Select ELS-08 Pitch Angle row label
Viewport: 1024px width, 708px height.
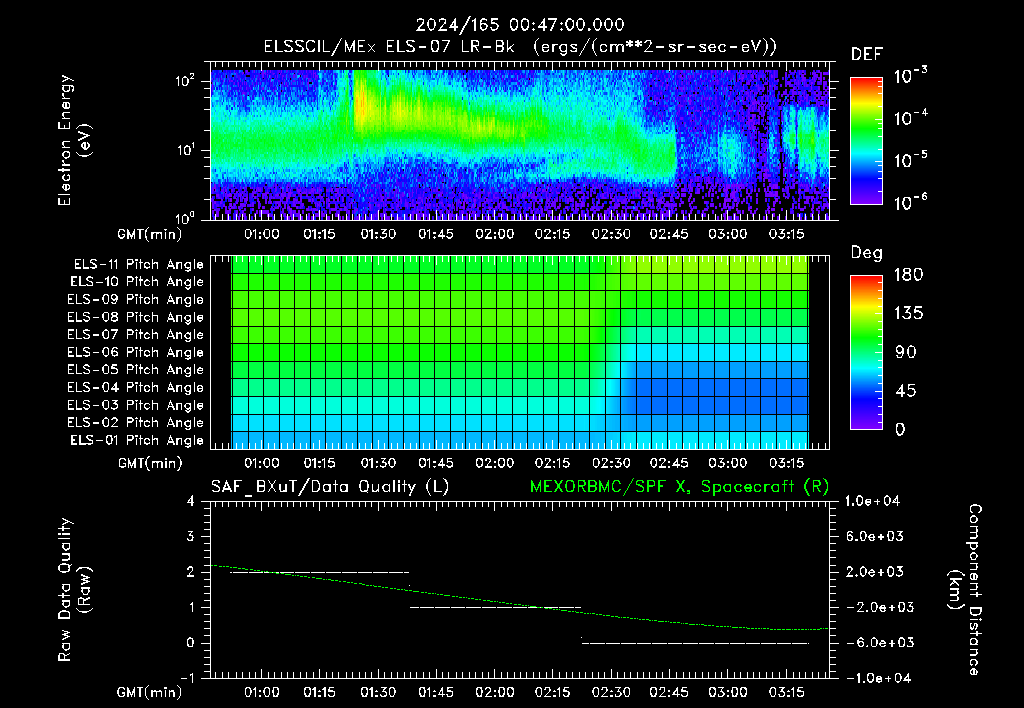tap(135, 317)
